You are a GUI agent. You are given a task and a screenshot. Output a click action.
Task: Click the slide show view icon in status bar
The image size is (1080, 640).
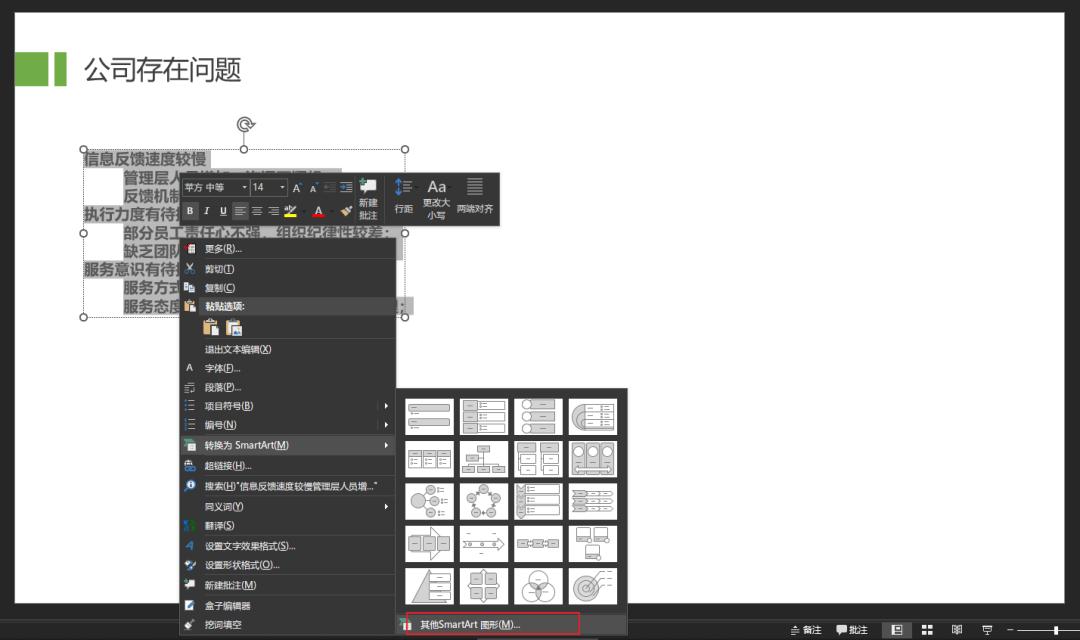[x=987, y=630]
